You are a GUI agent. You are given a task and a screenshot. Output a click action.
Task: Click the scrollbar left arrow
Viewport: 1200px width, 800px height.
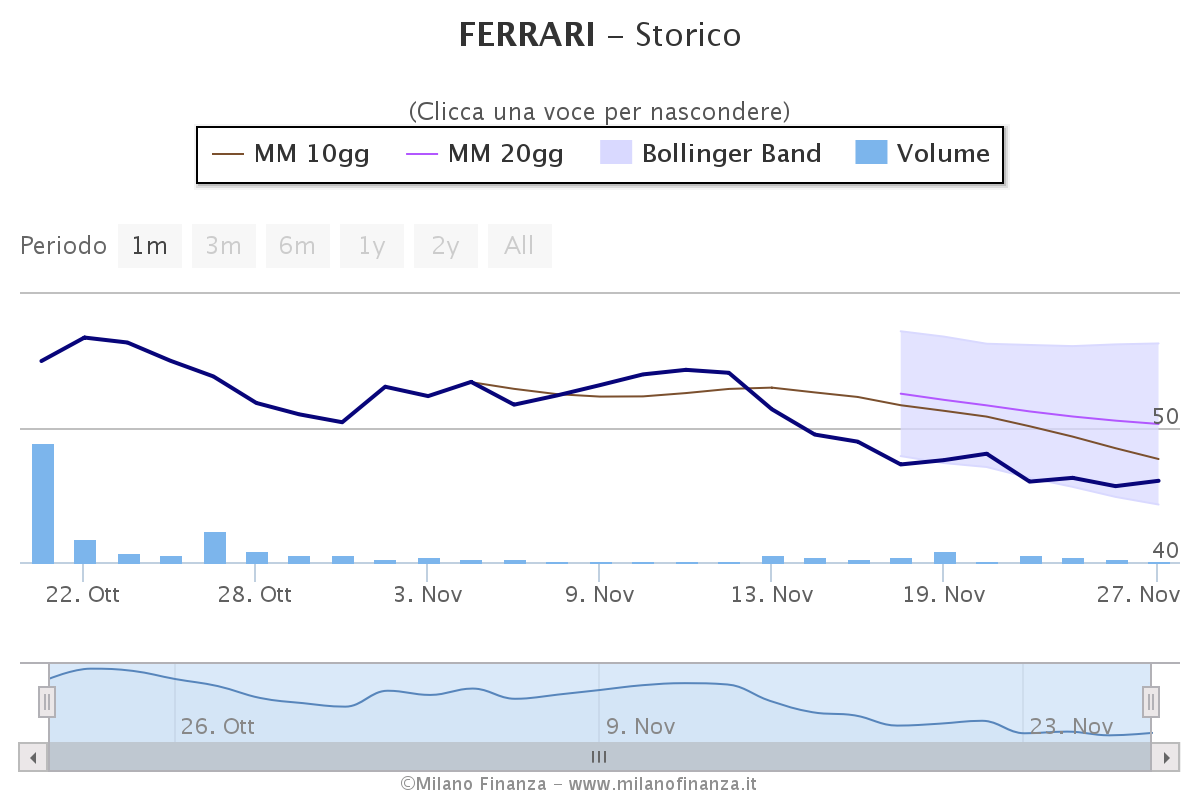pyautogui.click(x=33, y=757)
